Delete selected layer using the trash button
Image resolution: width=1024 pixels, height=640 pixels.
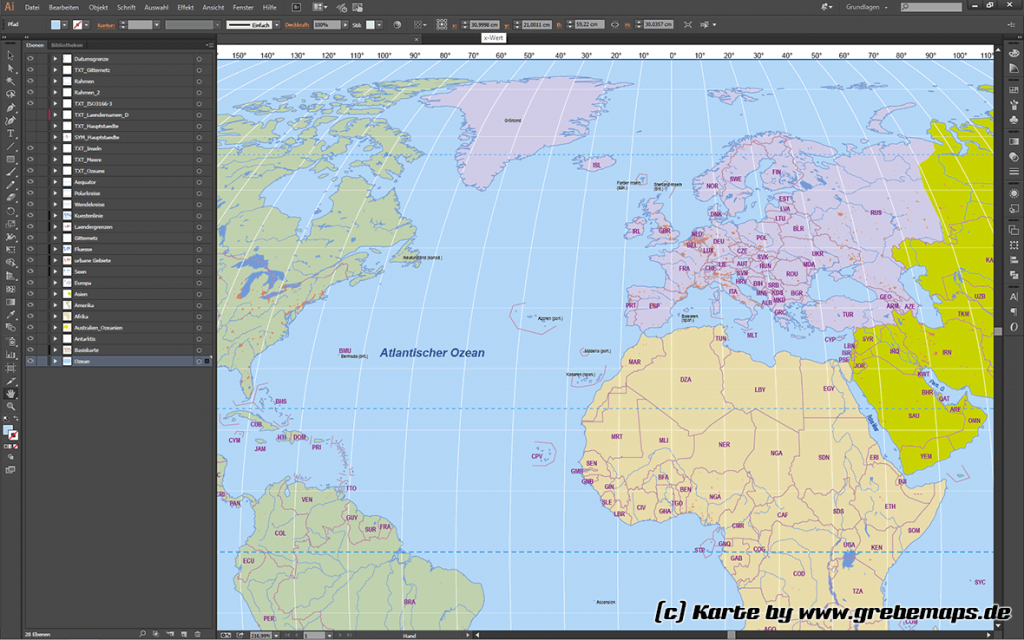[x=197, y=632]
